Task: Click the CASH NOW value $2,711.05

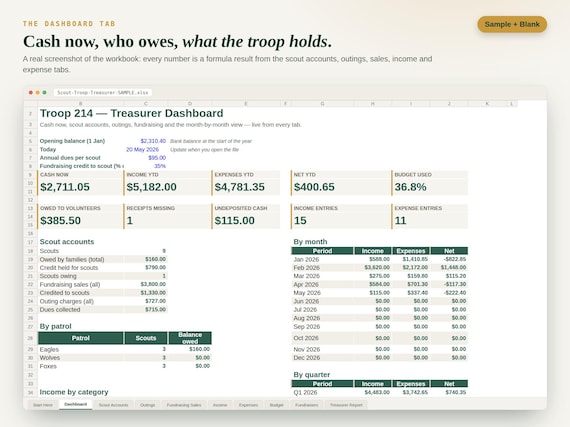Action: 65,187
